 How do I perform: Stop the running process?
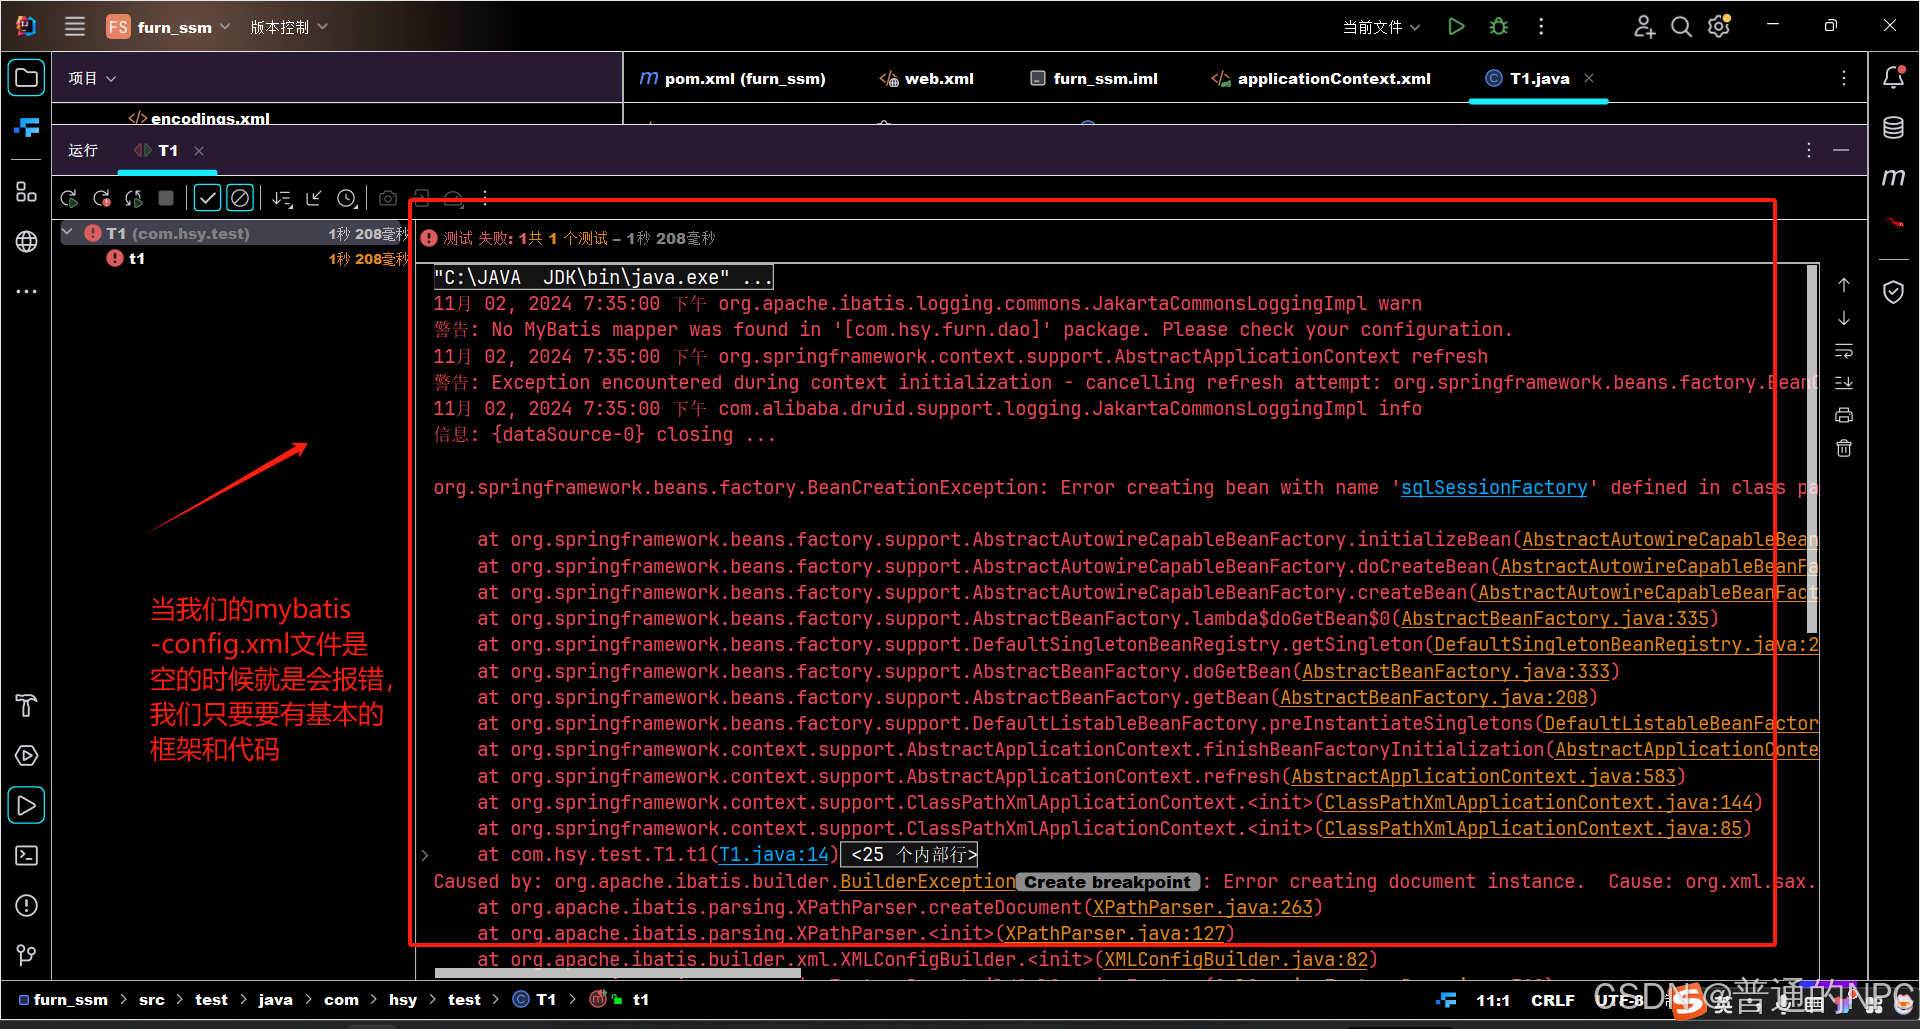166,198
